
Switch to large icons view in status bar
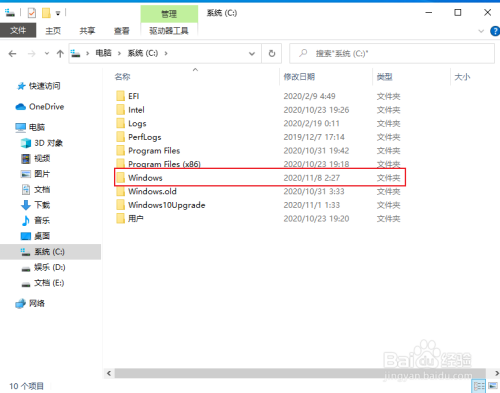(493, 386)
